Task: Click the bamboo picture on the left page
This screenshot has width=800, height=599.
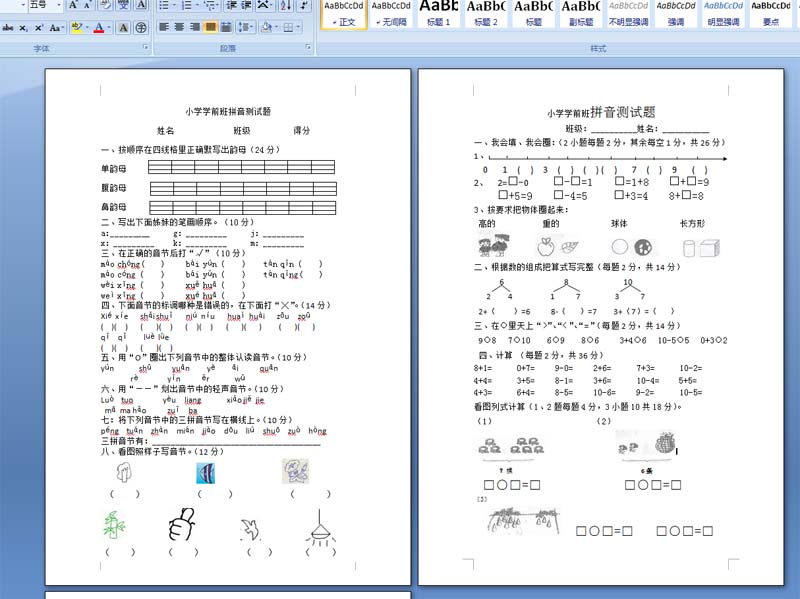Action: click(x=114, y=526)
